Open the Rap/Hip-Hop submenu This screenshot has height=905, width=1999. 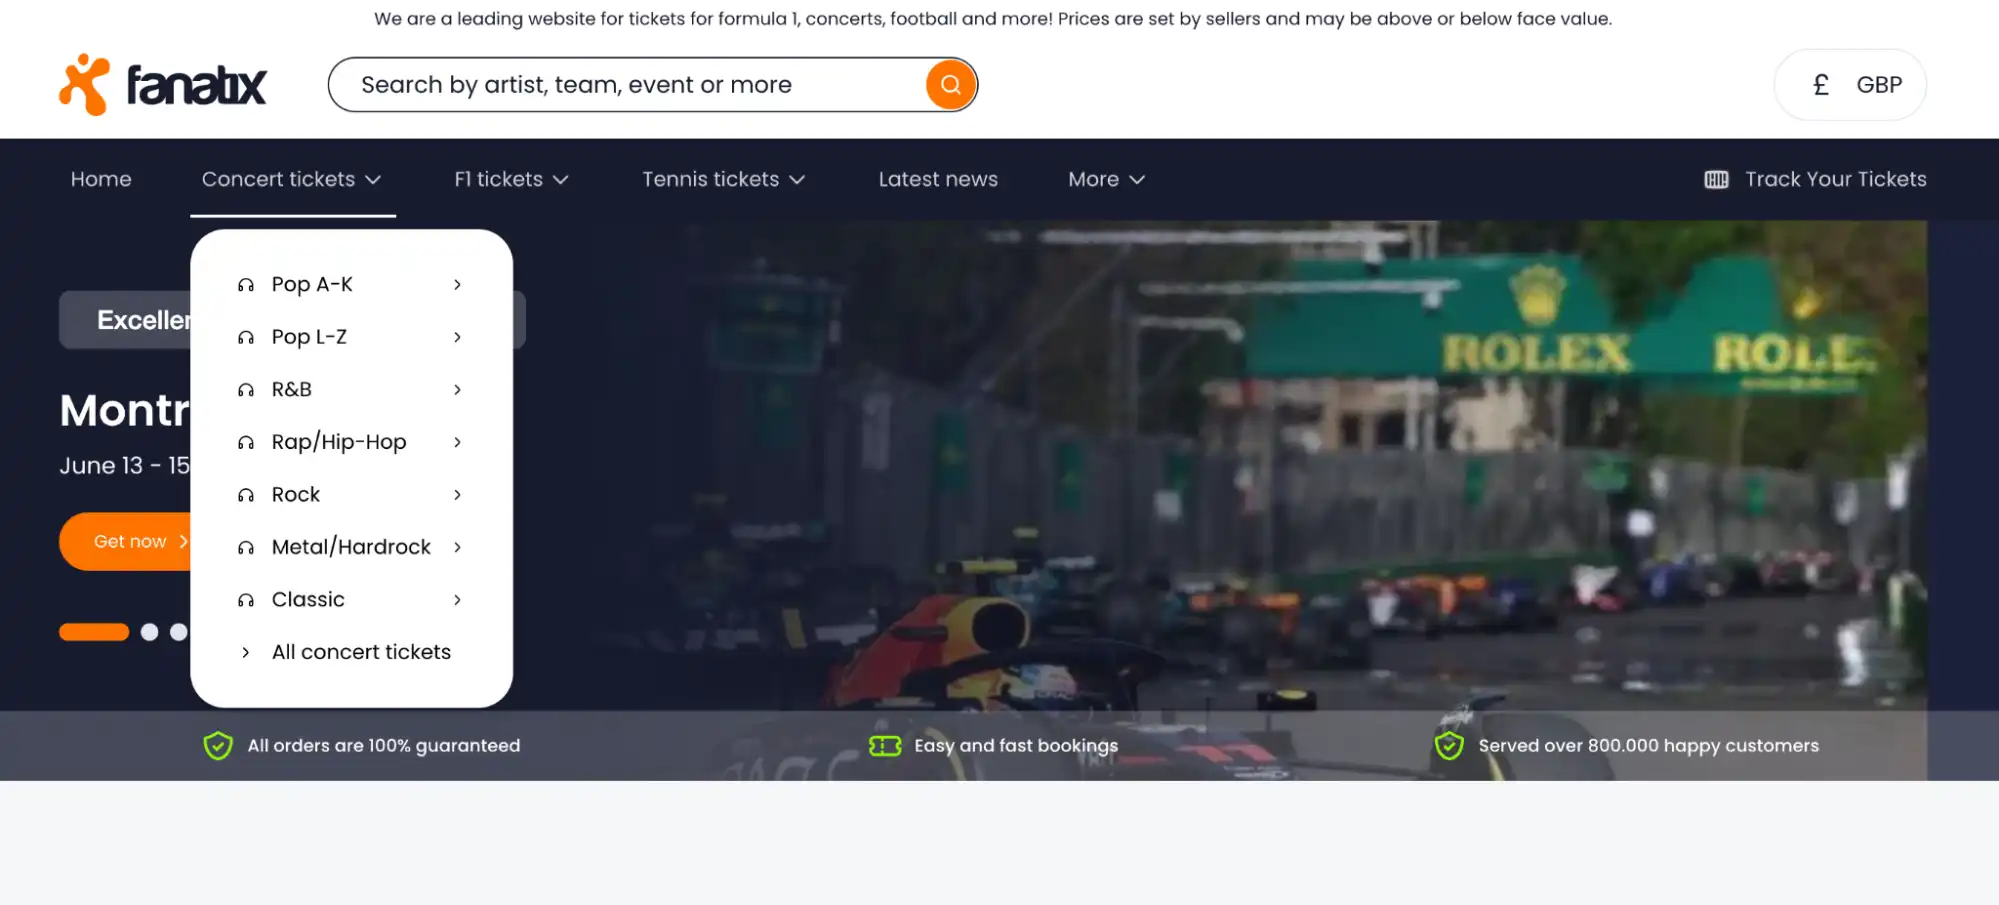338,441
